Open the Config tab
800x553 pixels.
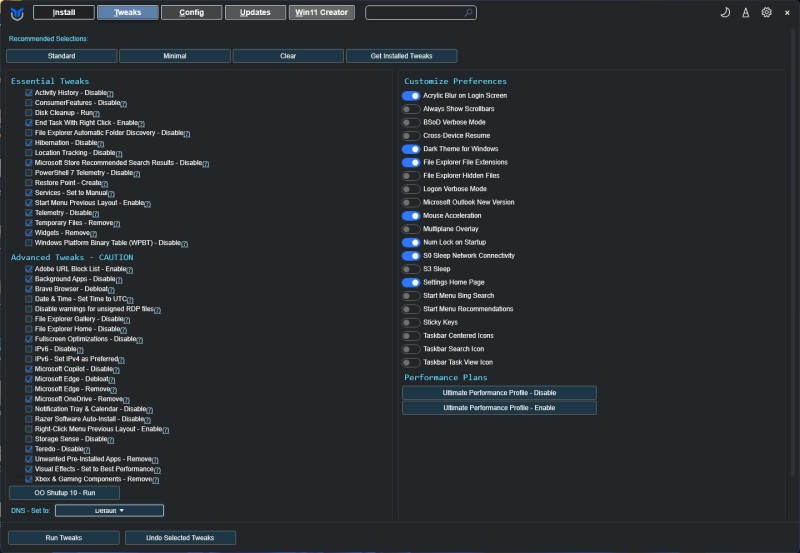coord(191,12)
